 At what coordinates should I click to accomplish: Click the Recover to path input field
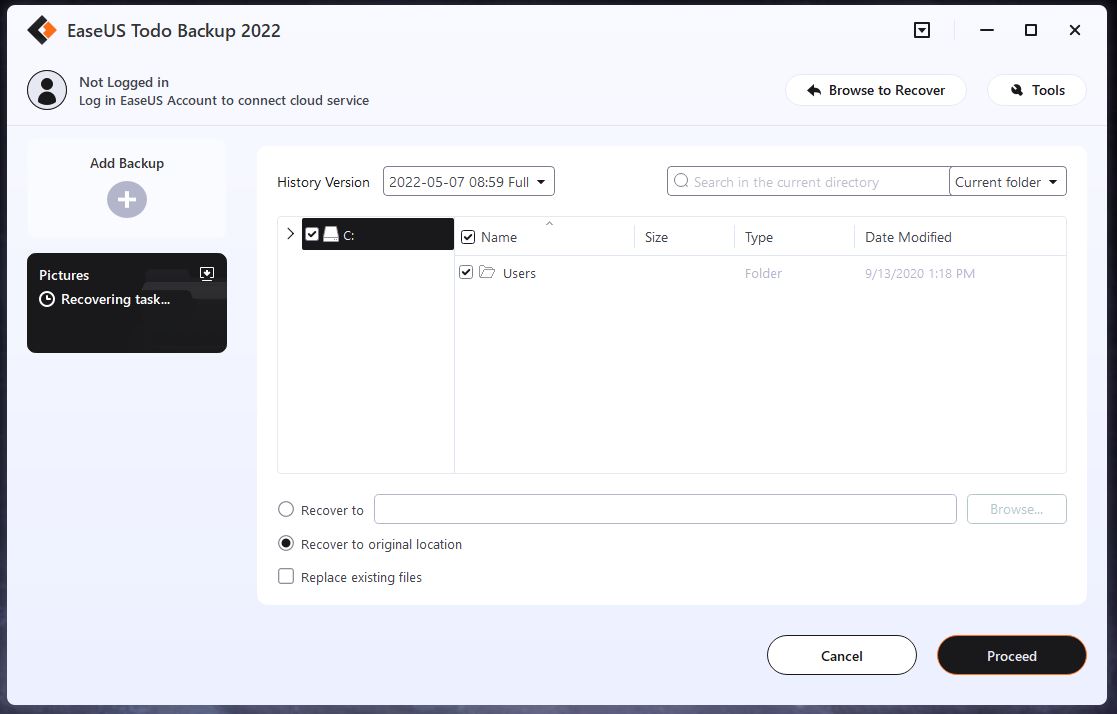point(665,509)
